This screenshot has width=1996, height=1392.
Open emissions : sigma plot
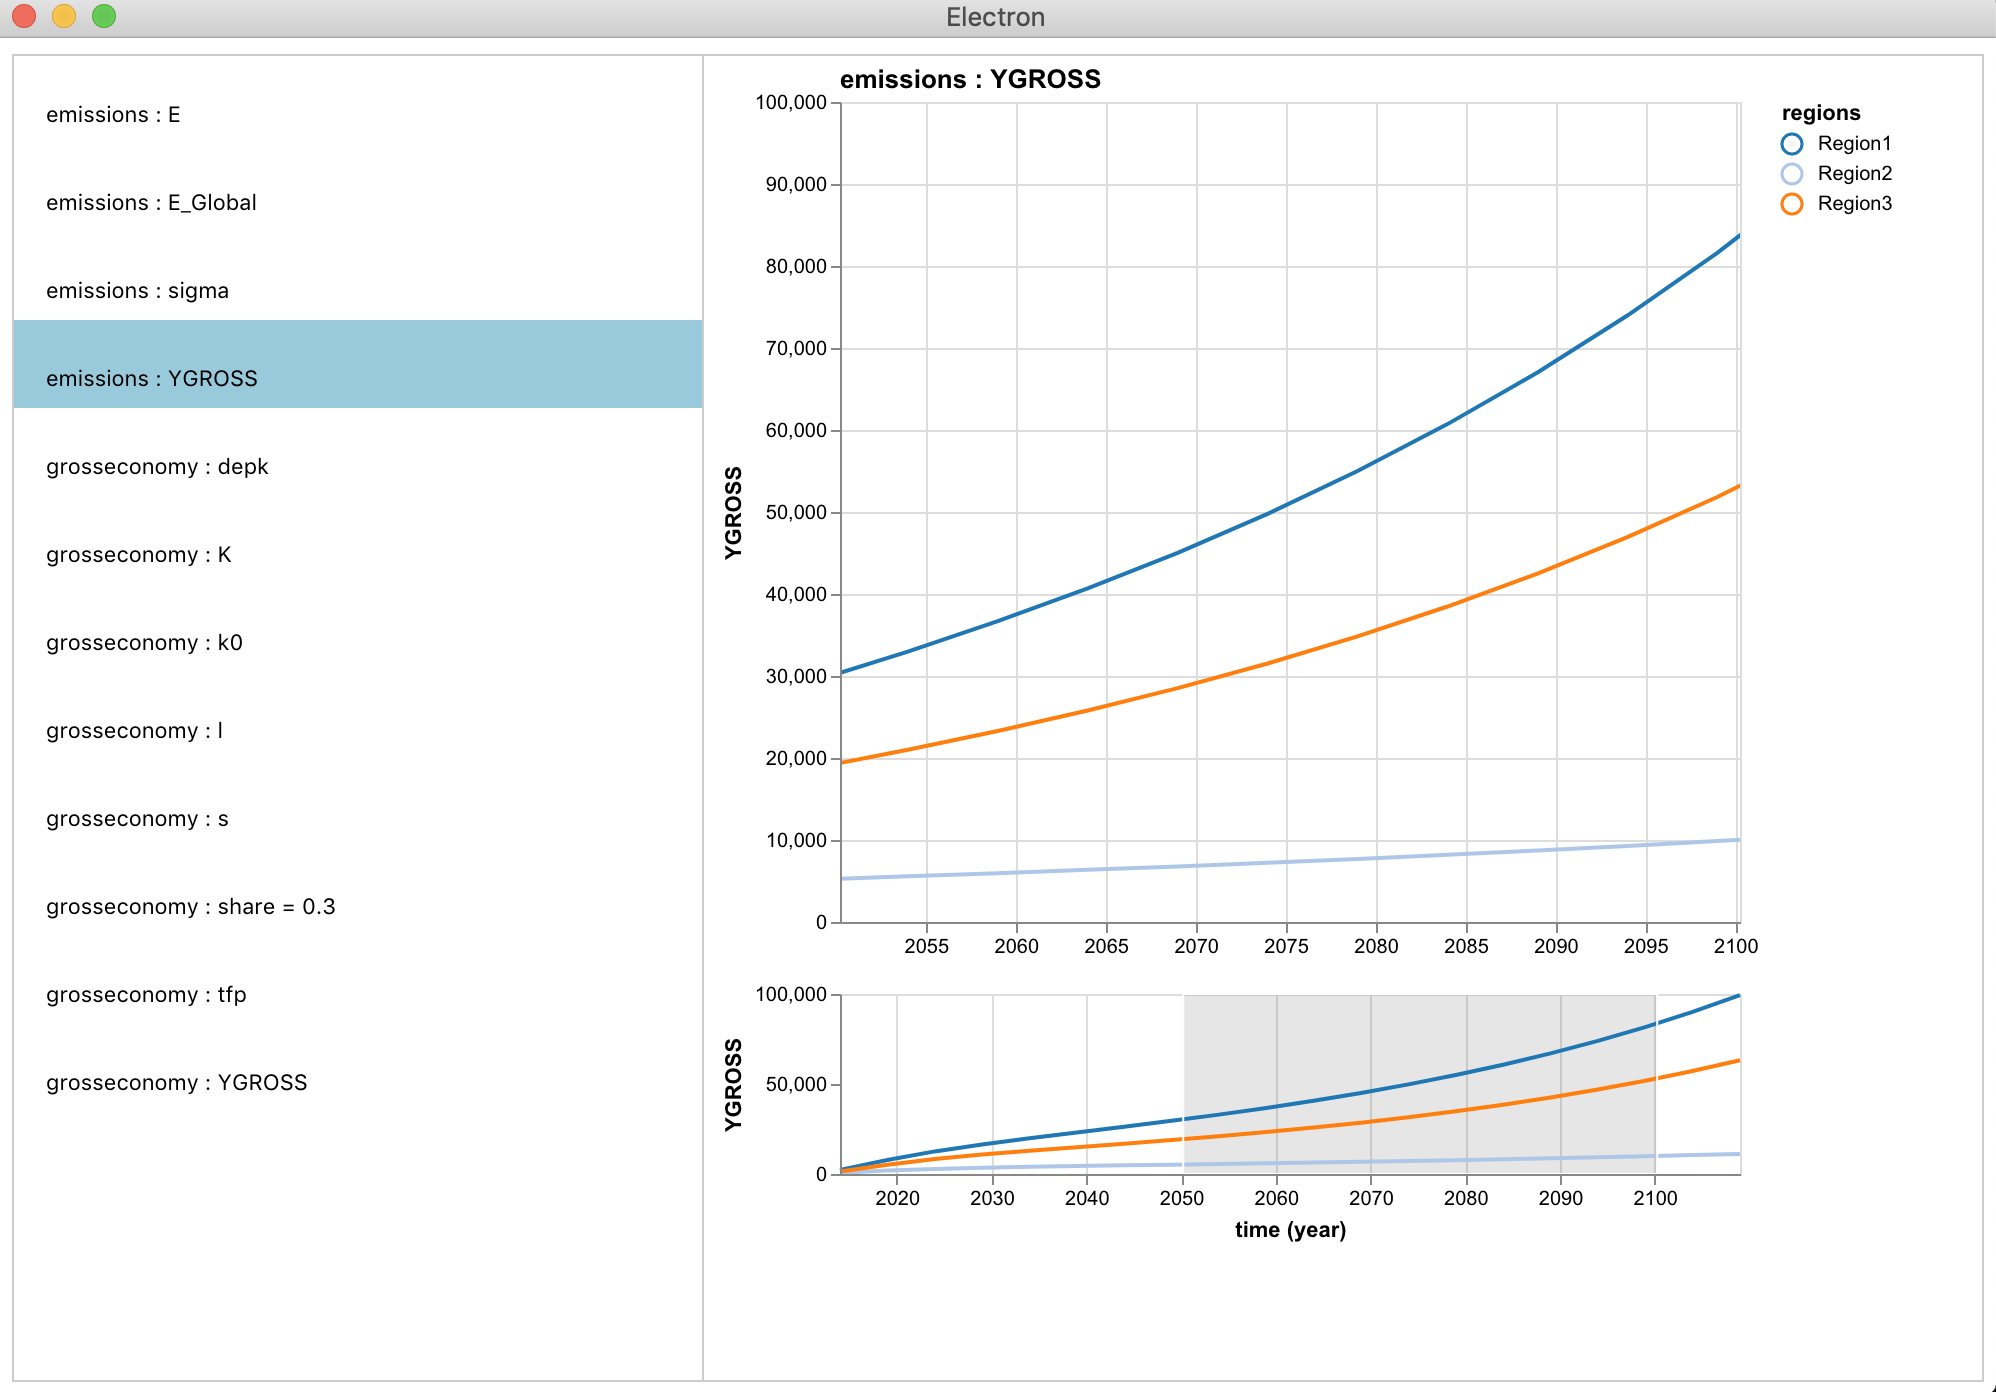pos(137,291)
